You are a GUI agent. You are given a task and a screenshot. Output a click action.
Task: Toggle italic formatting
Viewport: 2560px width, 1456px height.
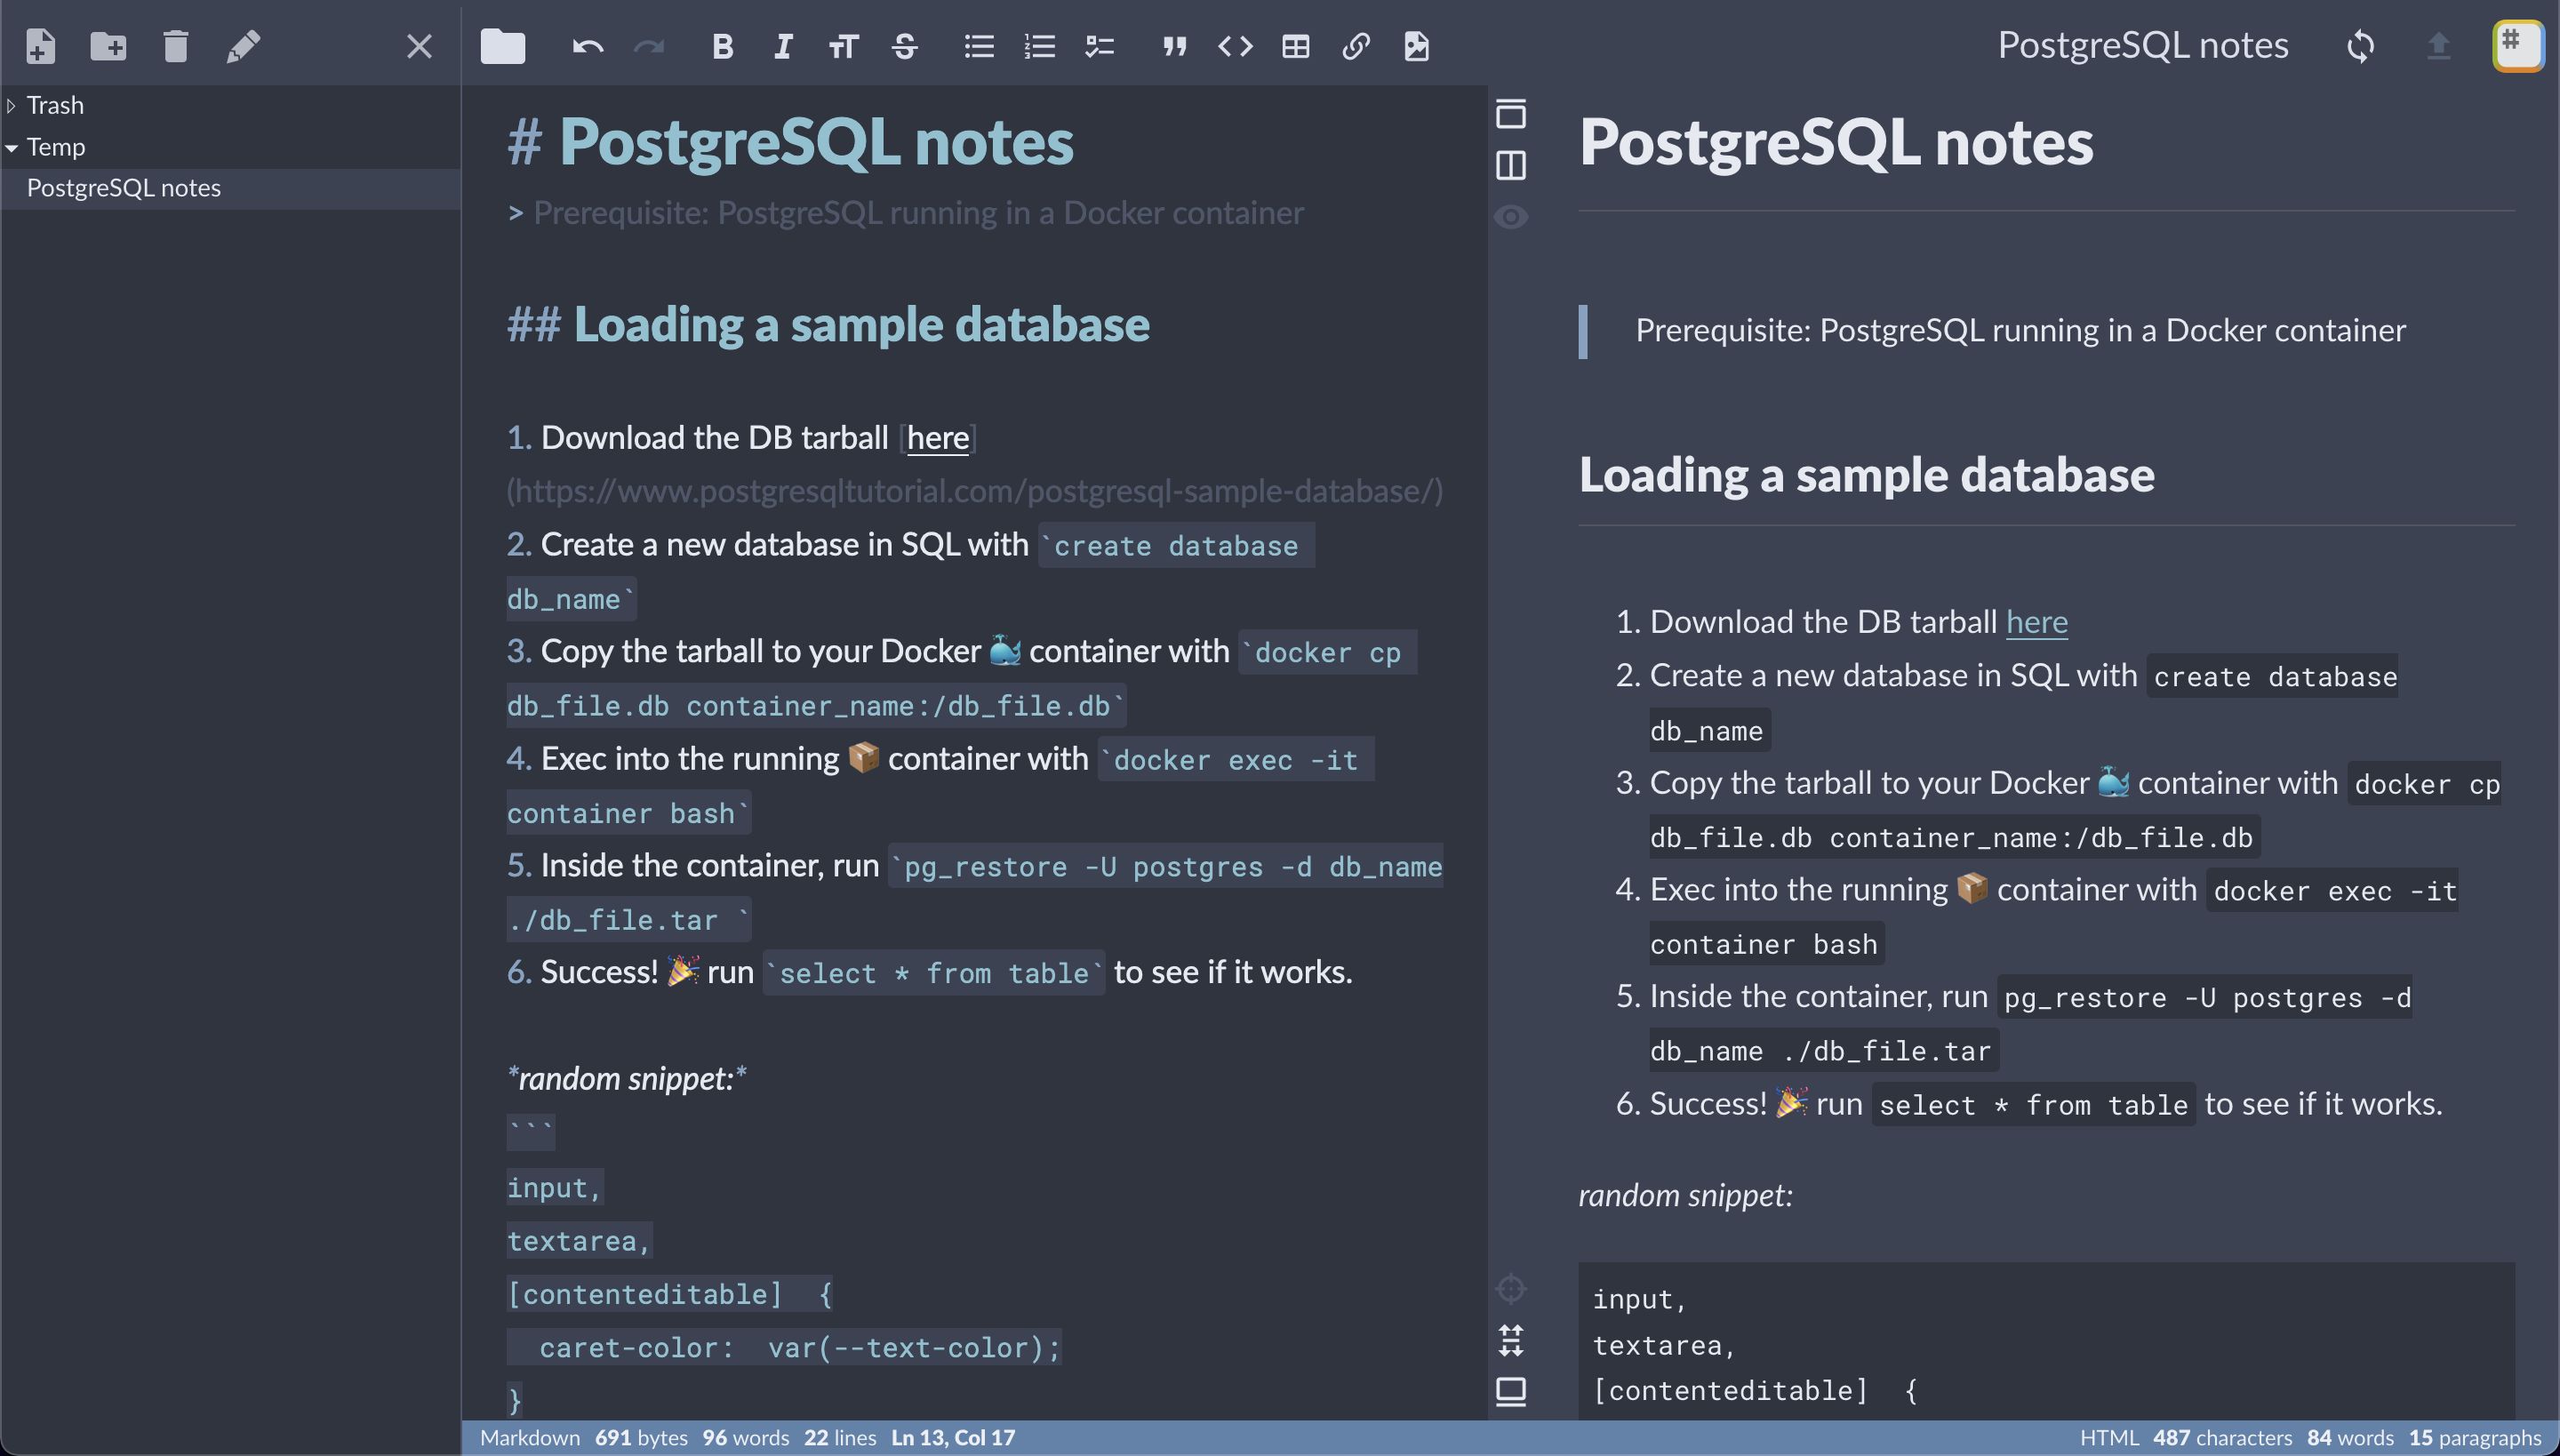coord(783,46)
